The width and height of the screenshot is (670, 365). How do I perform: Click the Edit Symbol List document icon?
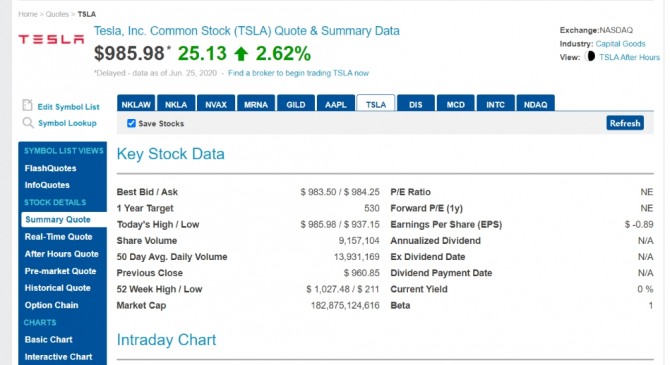[27, 105]
